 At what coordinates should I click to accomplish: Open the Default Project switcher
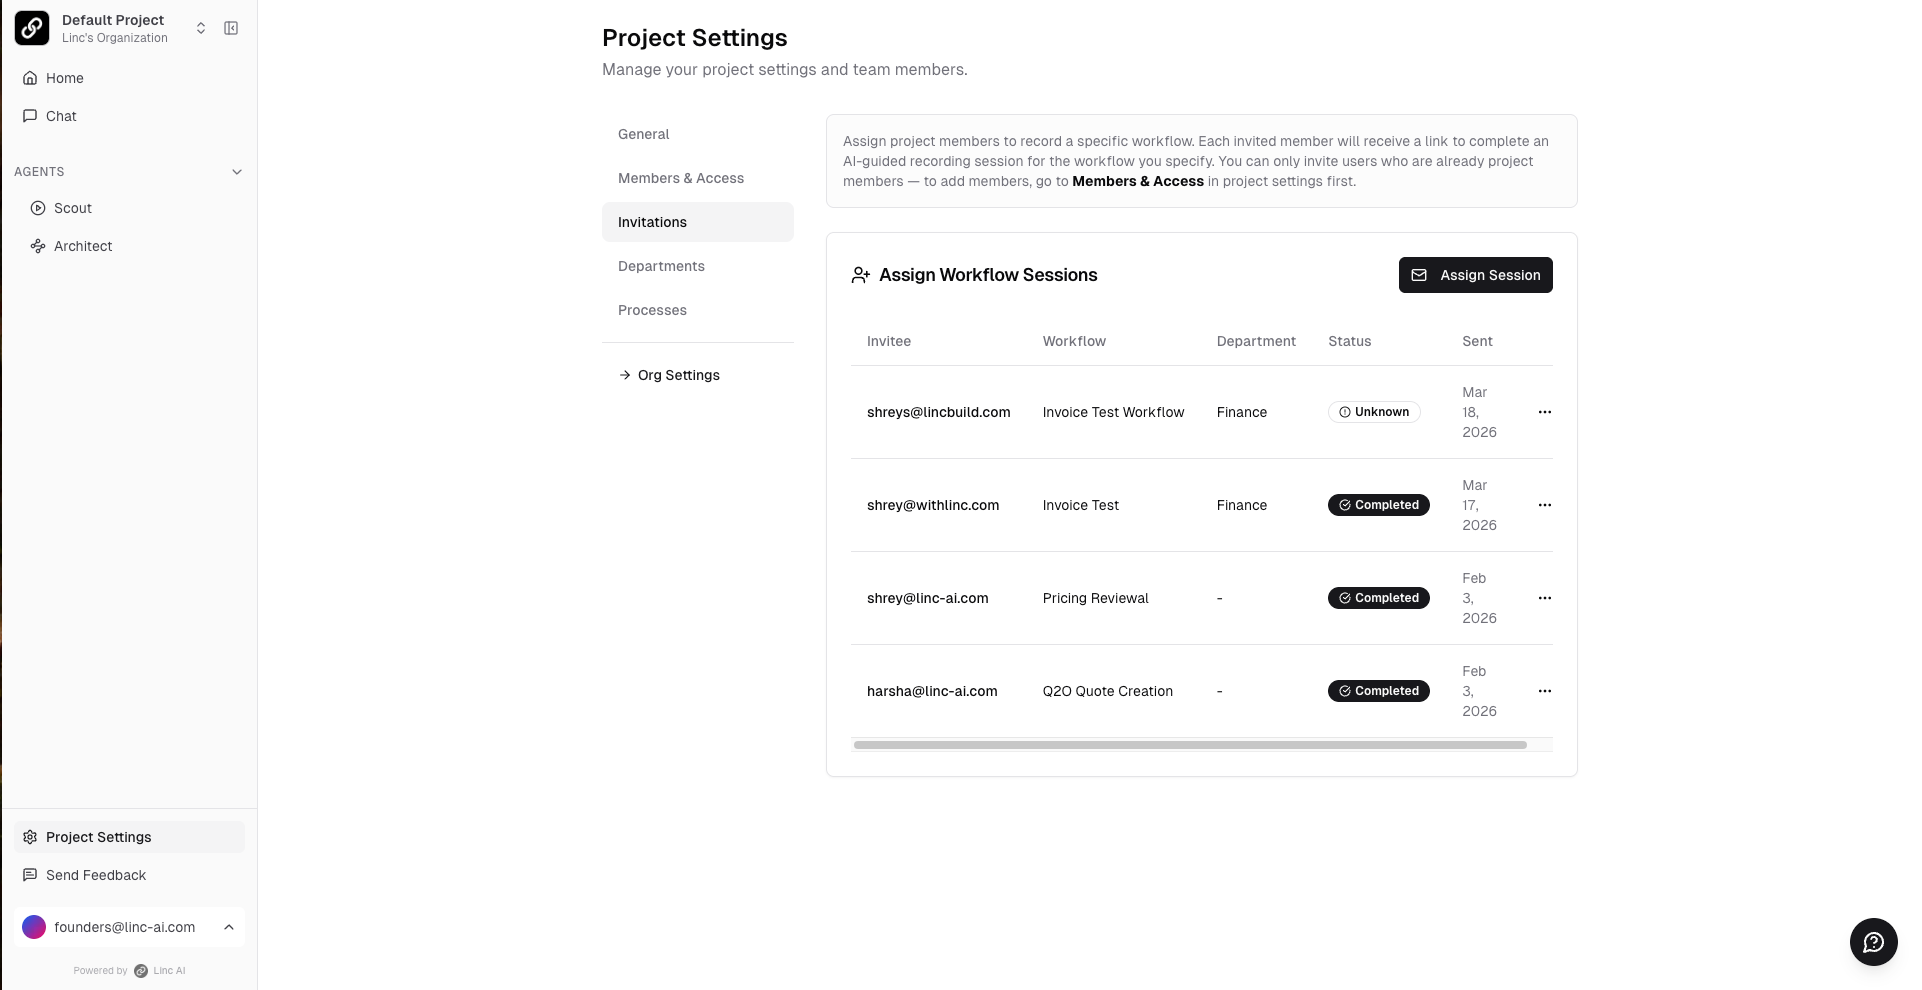(x=200, y=28)
